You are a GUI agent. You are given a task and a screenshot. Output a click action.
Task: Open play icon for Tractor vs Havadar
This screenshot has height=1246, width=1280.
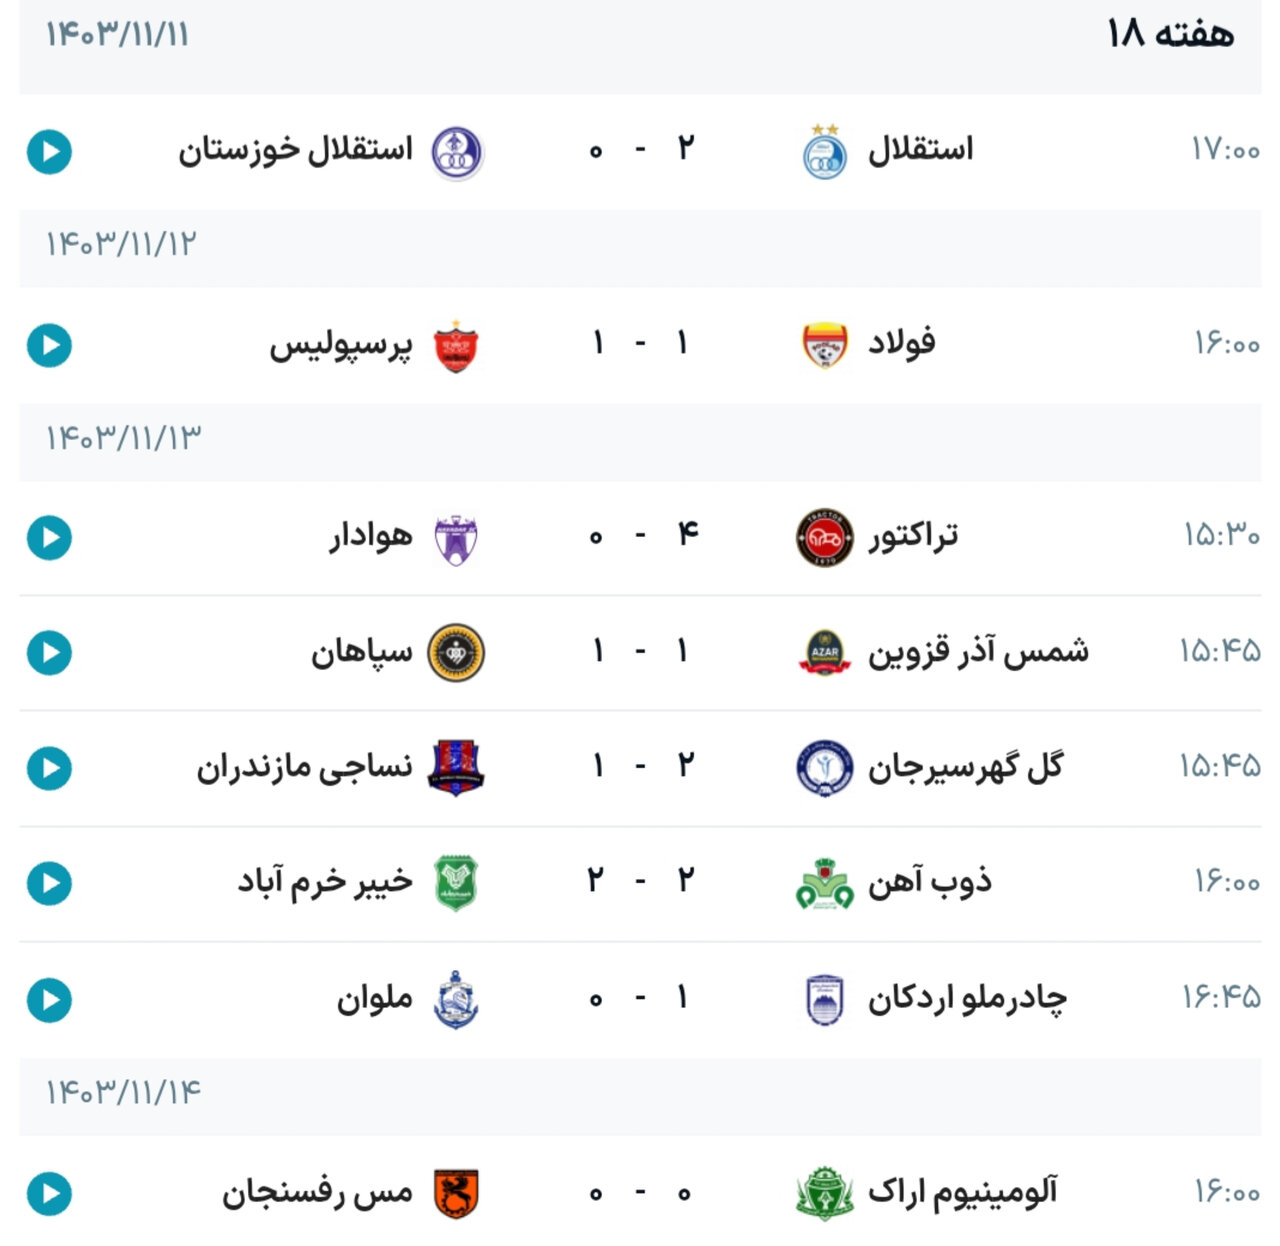(x=49, y=538)
